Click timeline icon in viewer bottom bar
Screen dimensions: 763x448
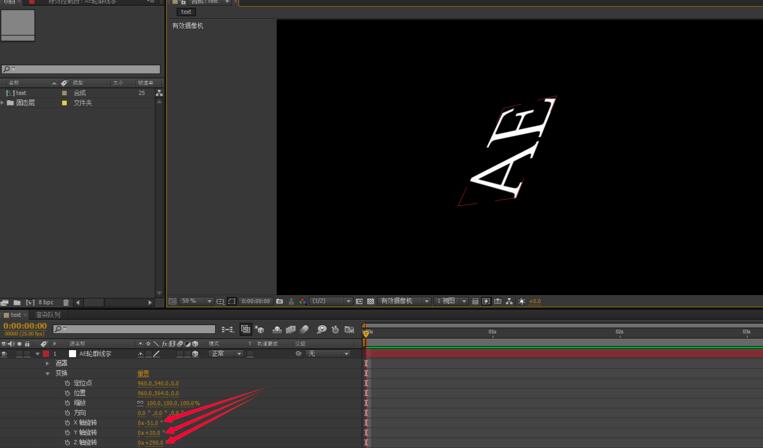coord(498,302)
